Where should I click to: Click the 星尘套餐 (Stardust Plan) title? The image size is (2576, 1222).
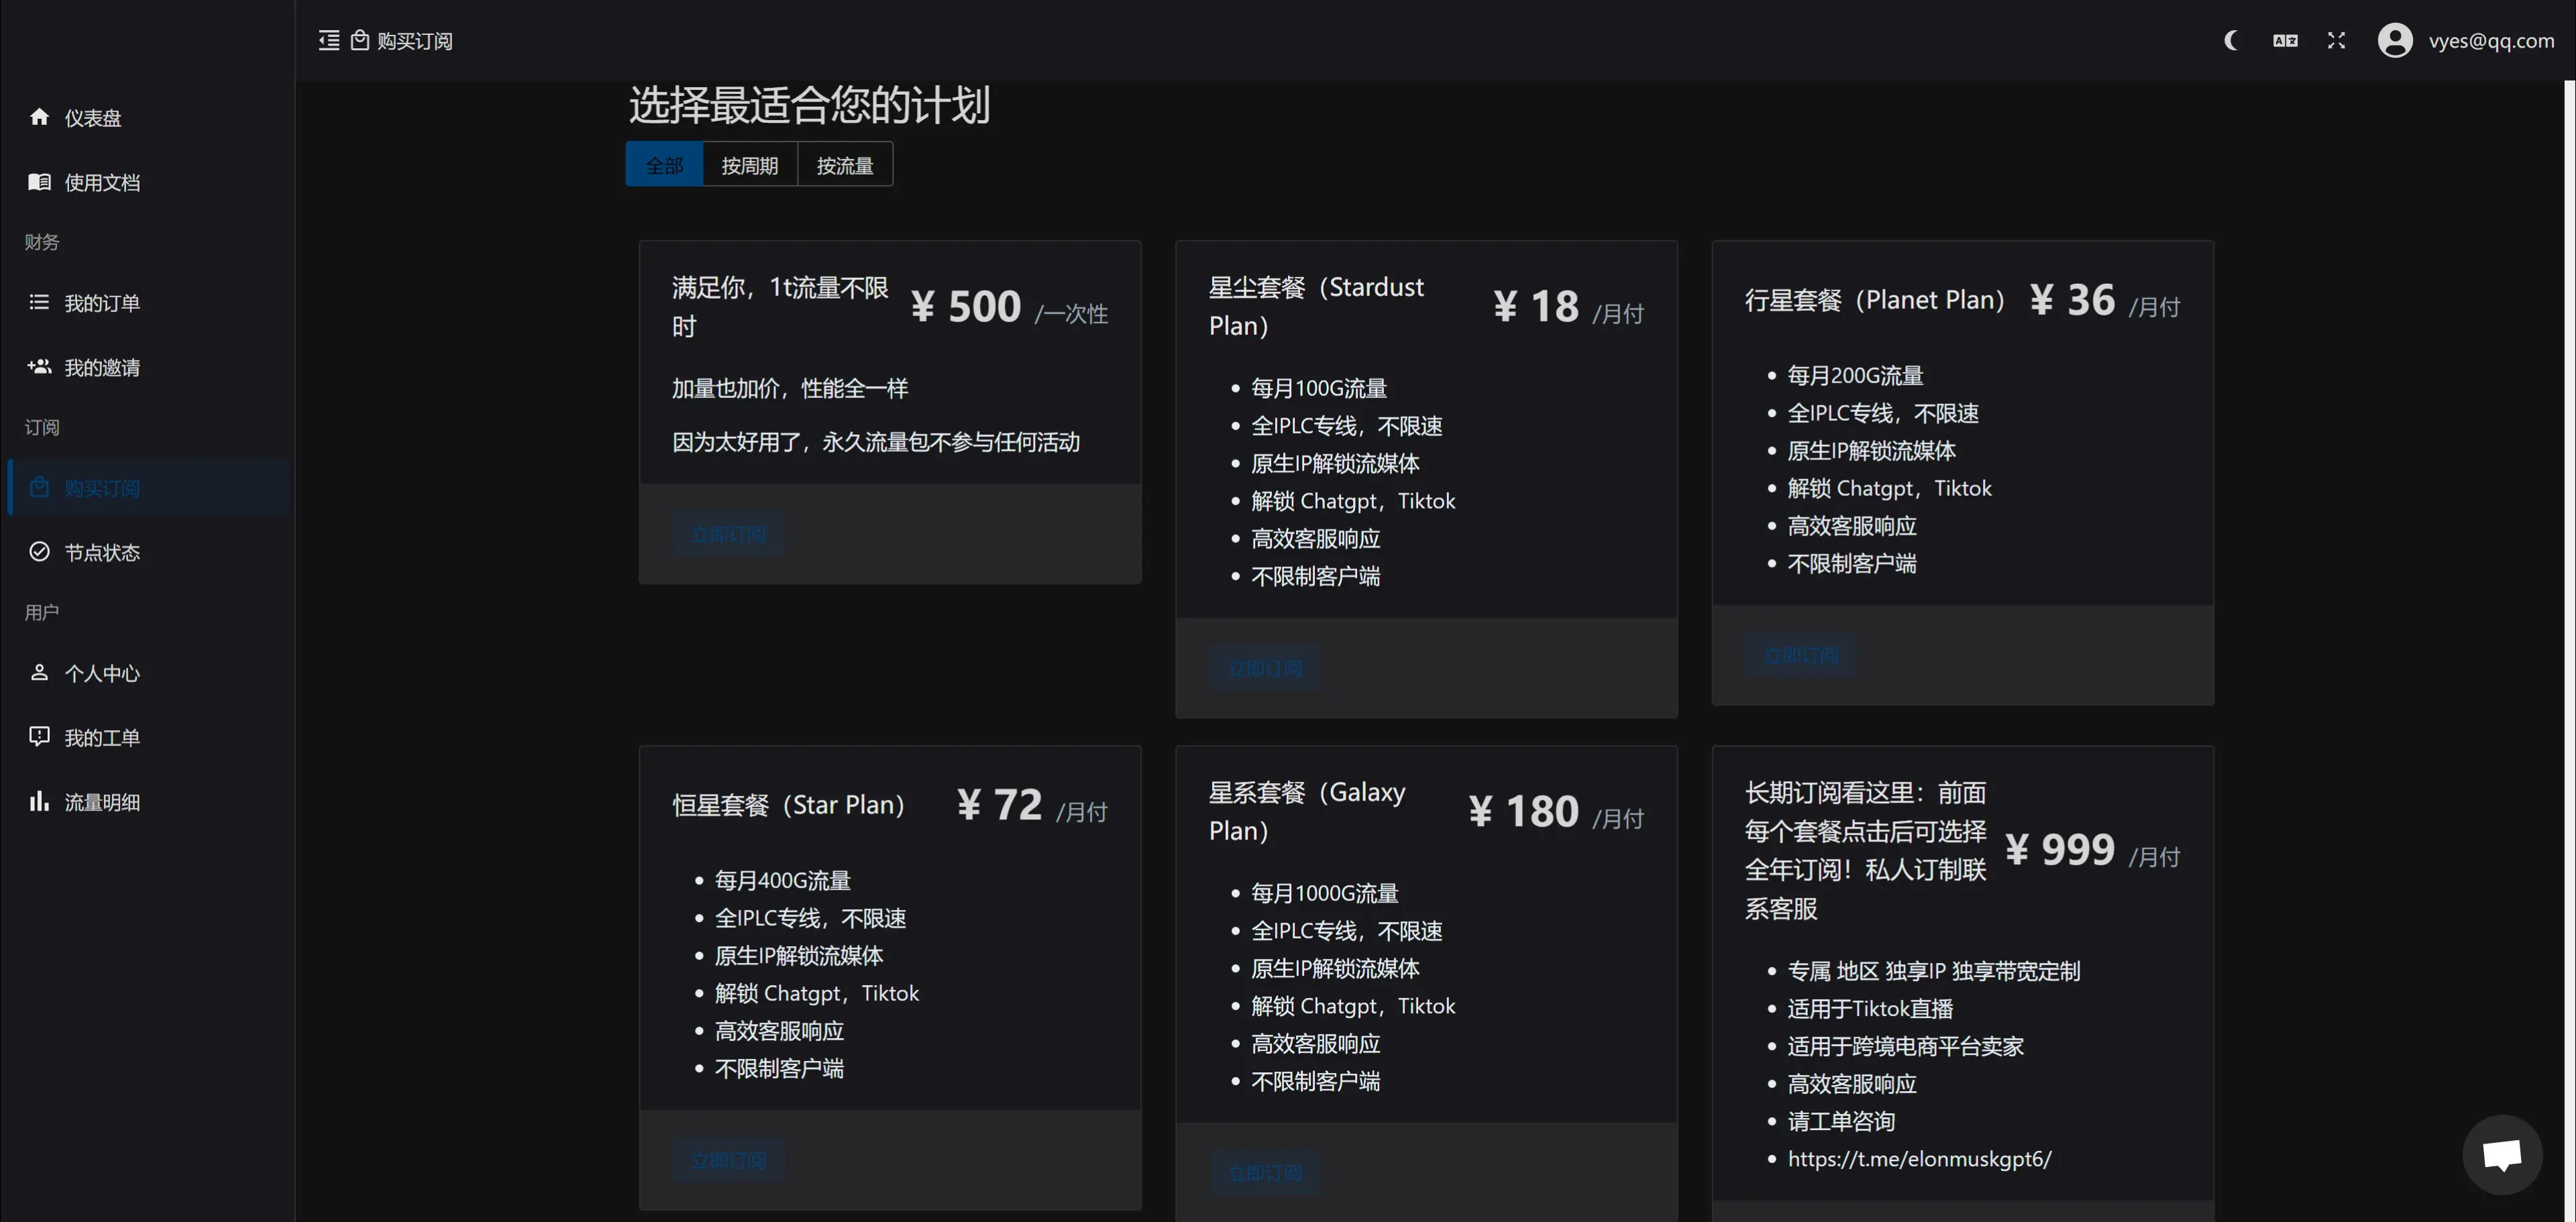coord(1316,305)
